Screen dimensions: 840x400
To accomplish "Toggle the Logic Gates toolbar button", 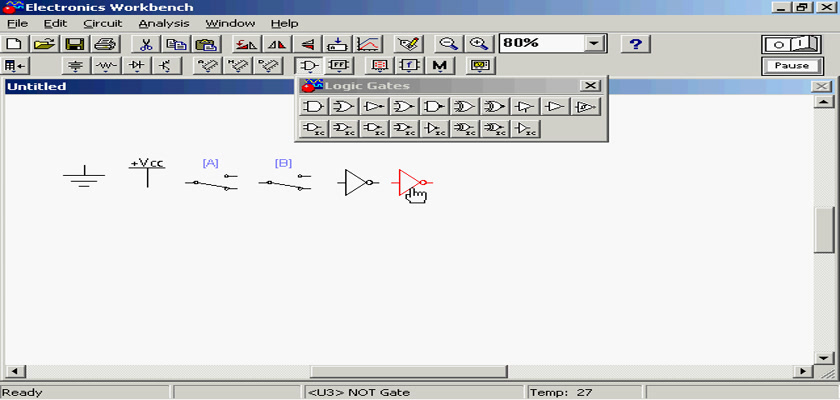I will click(x=309, y=66).
